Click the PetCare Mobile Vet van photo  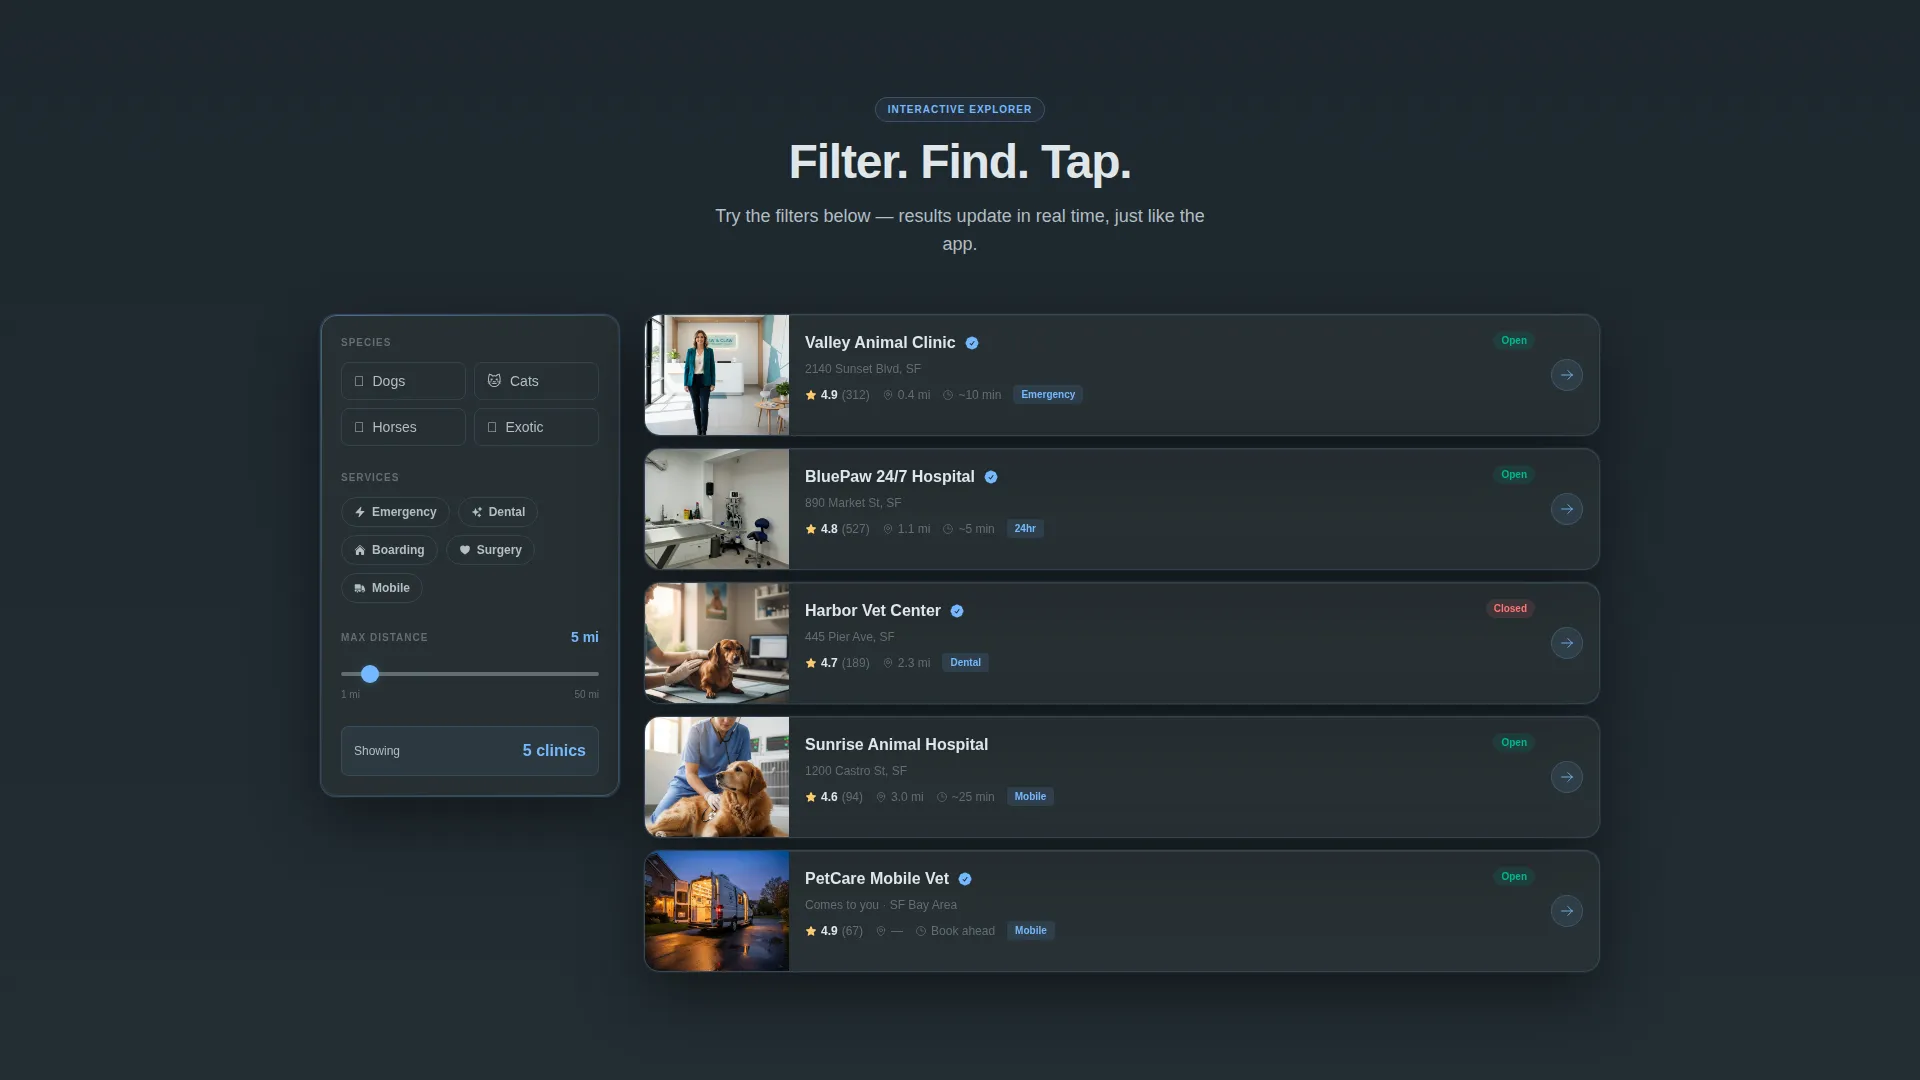[717, 911]
